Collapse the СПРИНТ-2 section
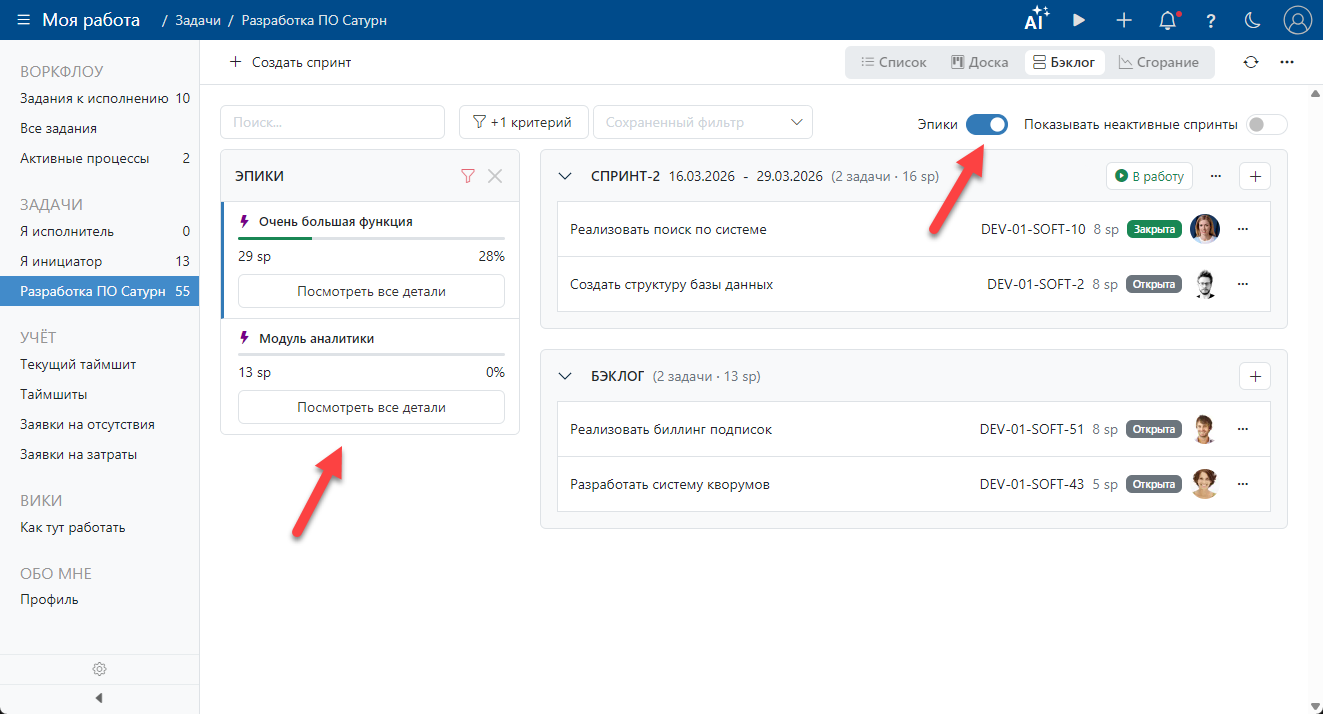The height and width of the screenshot is (714, 1323). pos(565,176)
